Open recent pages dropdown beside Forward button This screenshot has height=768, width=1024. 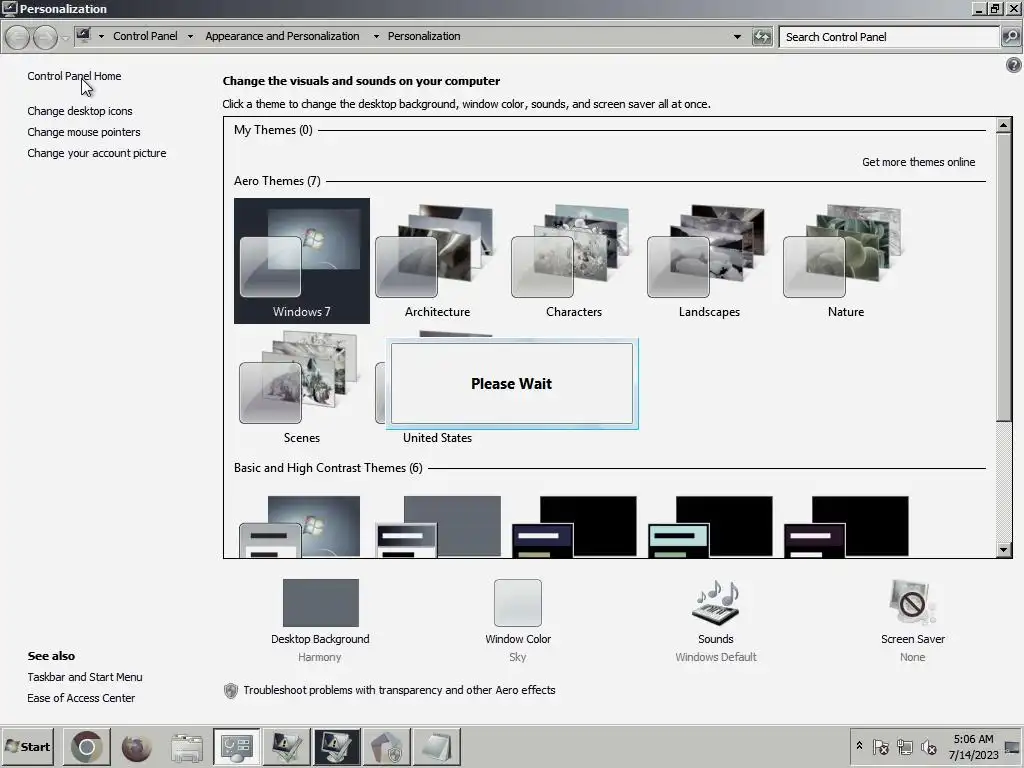[x=65, y=38]
